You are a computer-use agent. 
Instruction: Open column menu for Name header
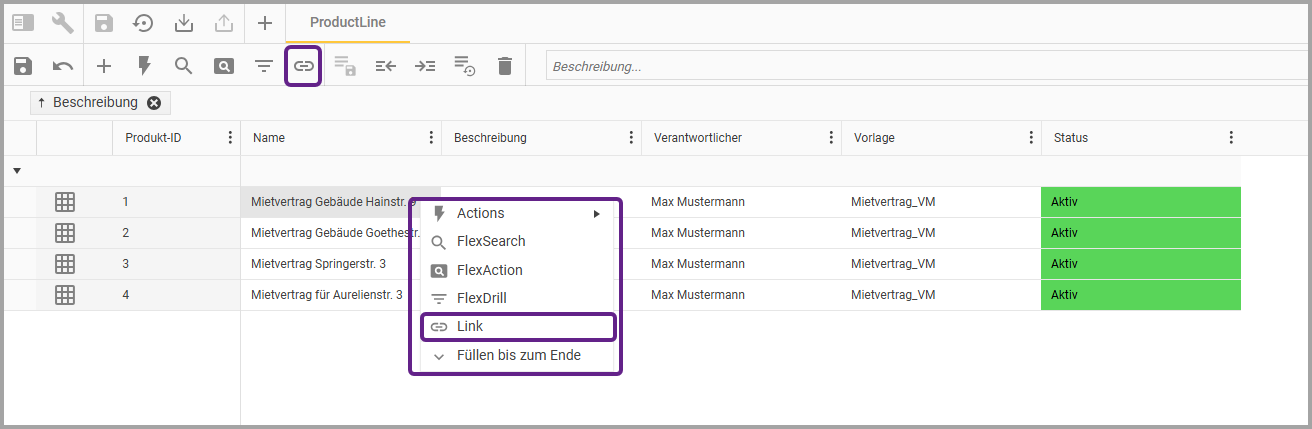431,138
